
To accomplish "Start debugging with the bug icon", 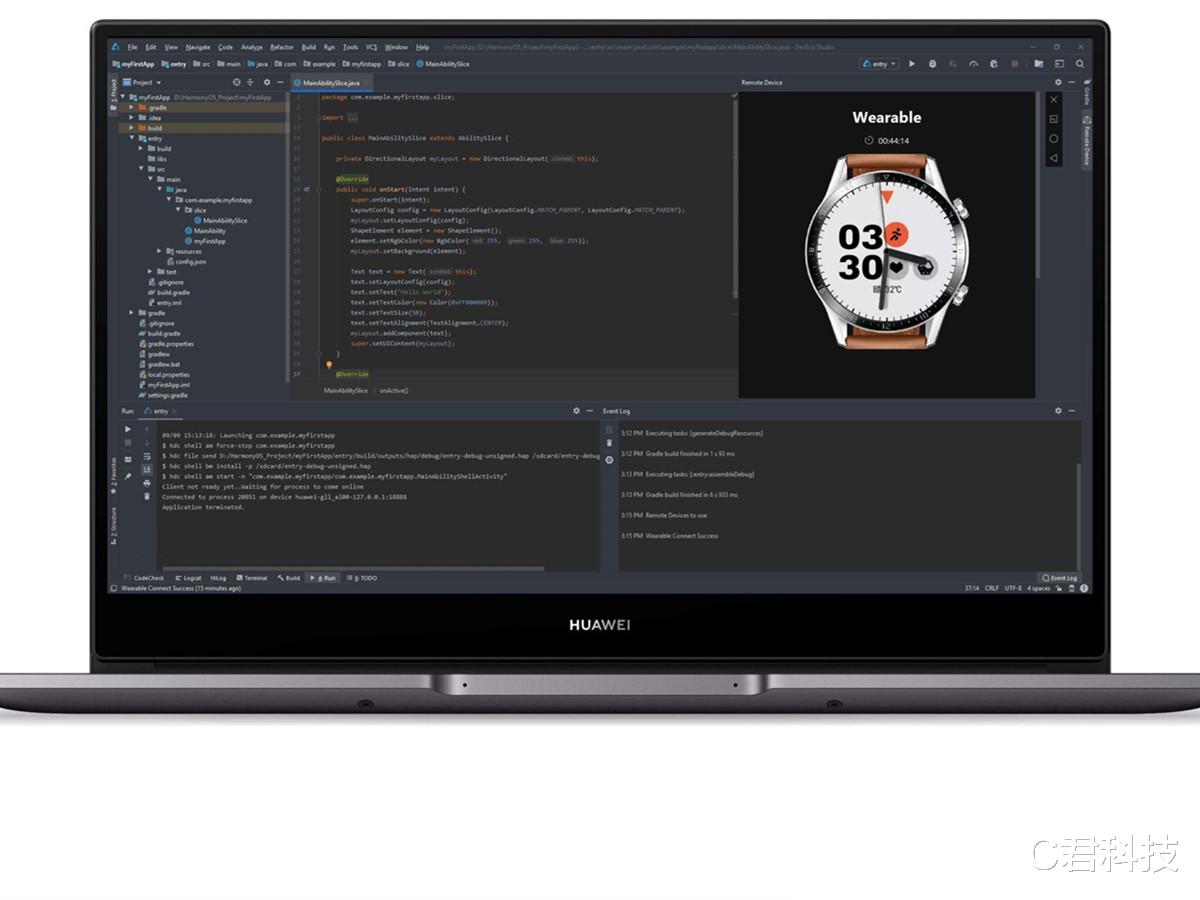I will click(932, 64).
